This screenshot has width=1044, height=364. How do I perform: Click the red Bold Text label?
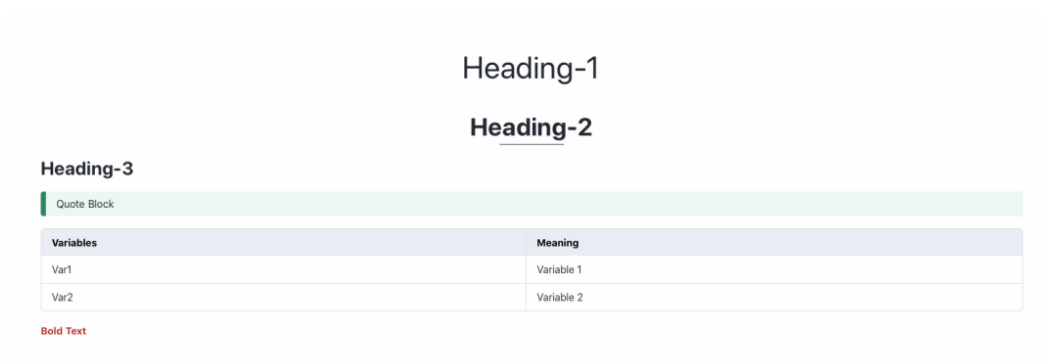63,331
